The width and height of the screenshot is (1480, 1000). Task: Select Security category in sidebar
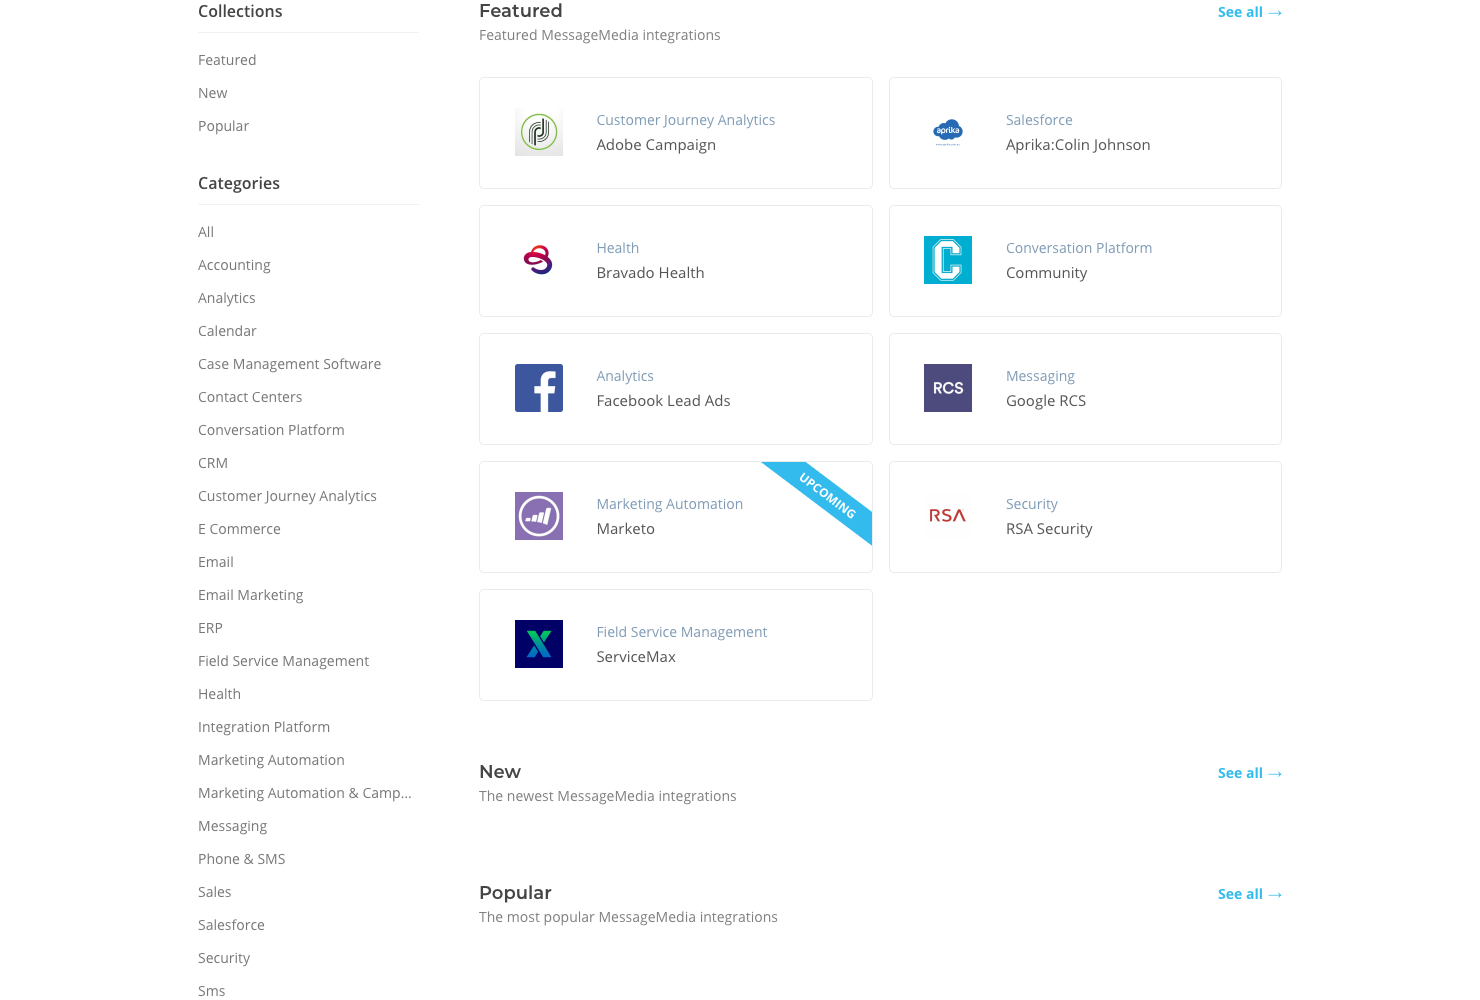tap(224, 958)
